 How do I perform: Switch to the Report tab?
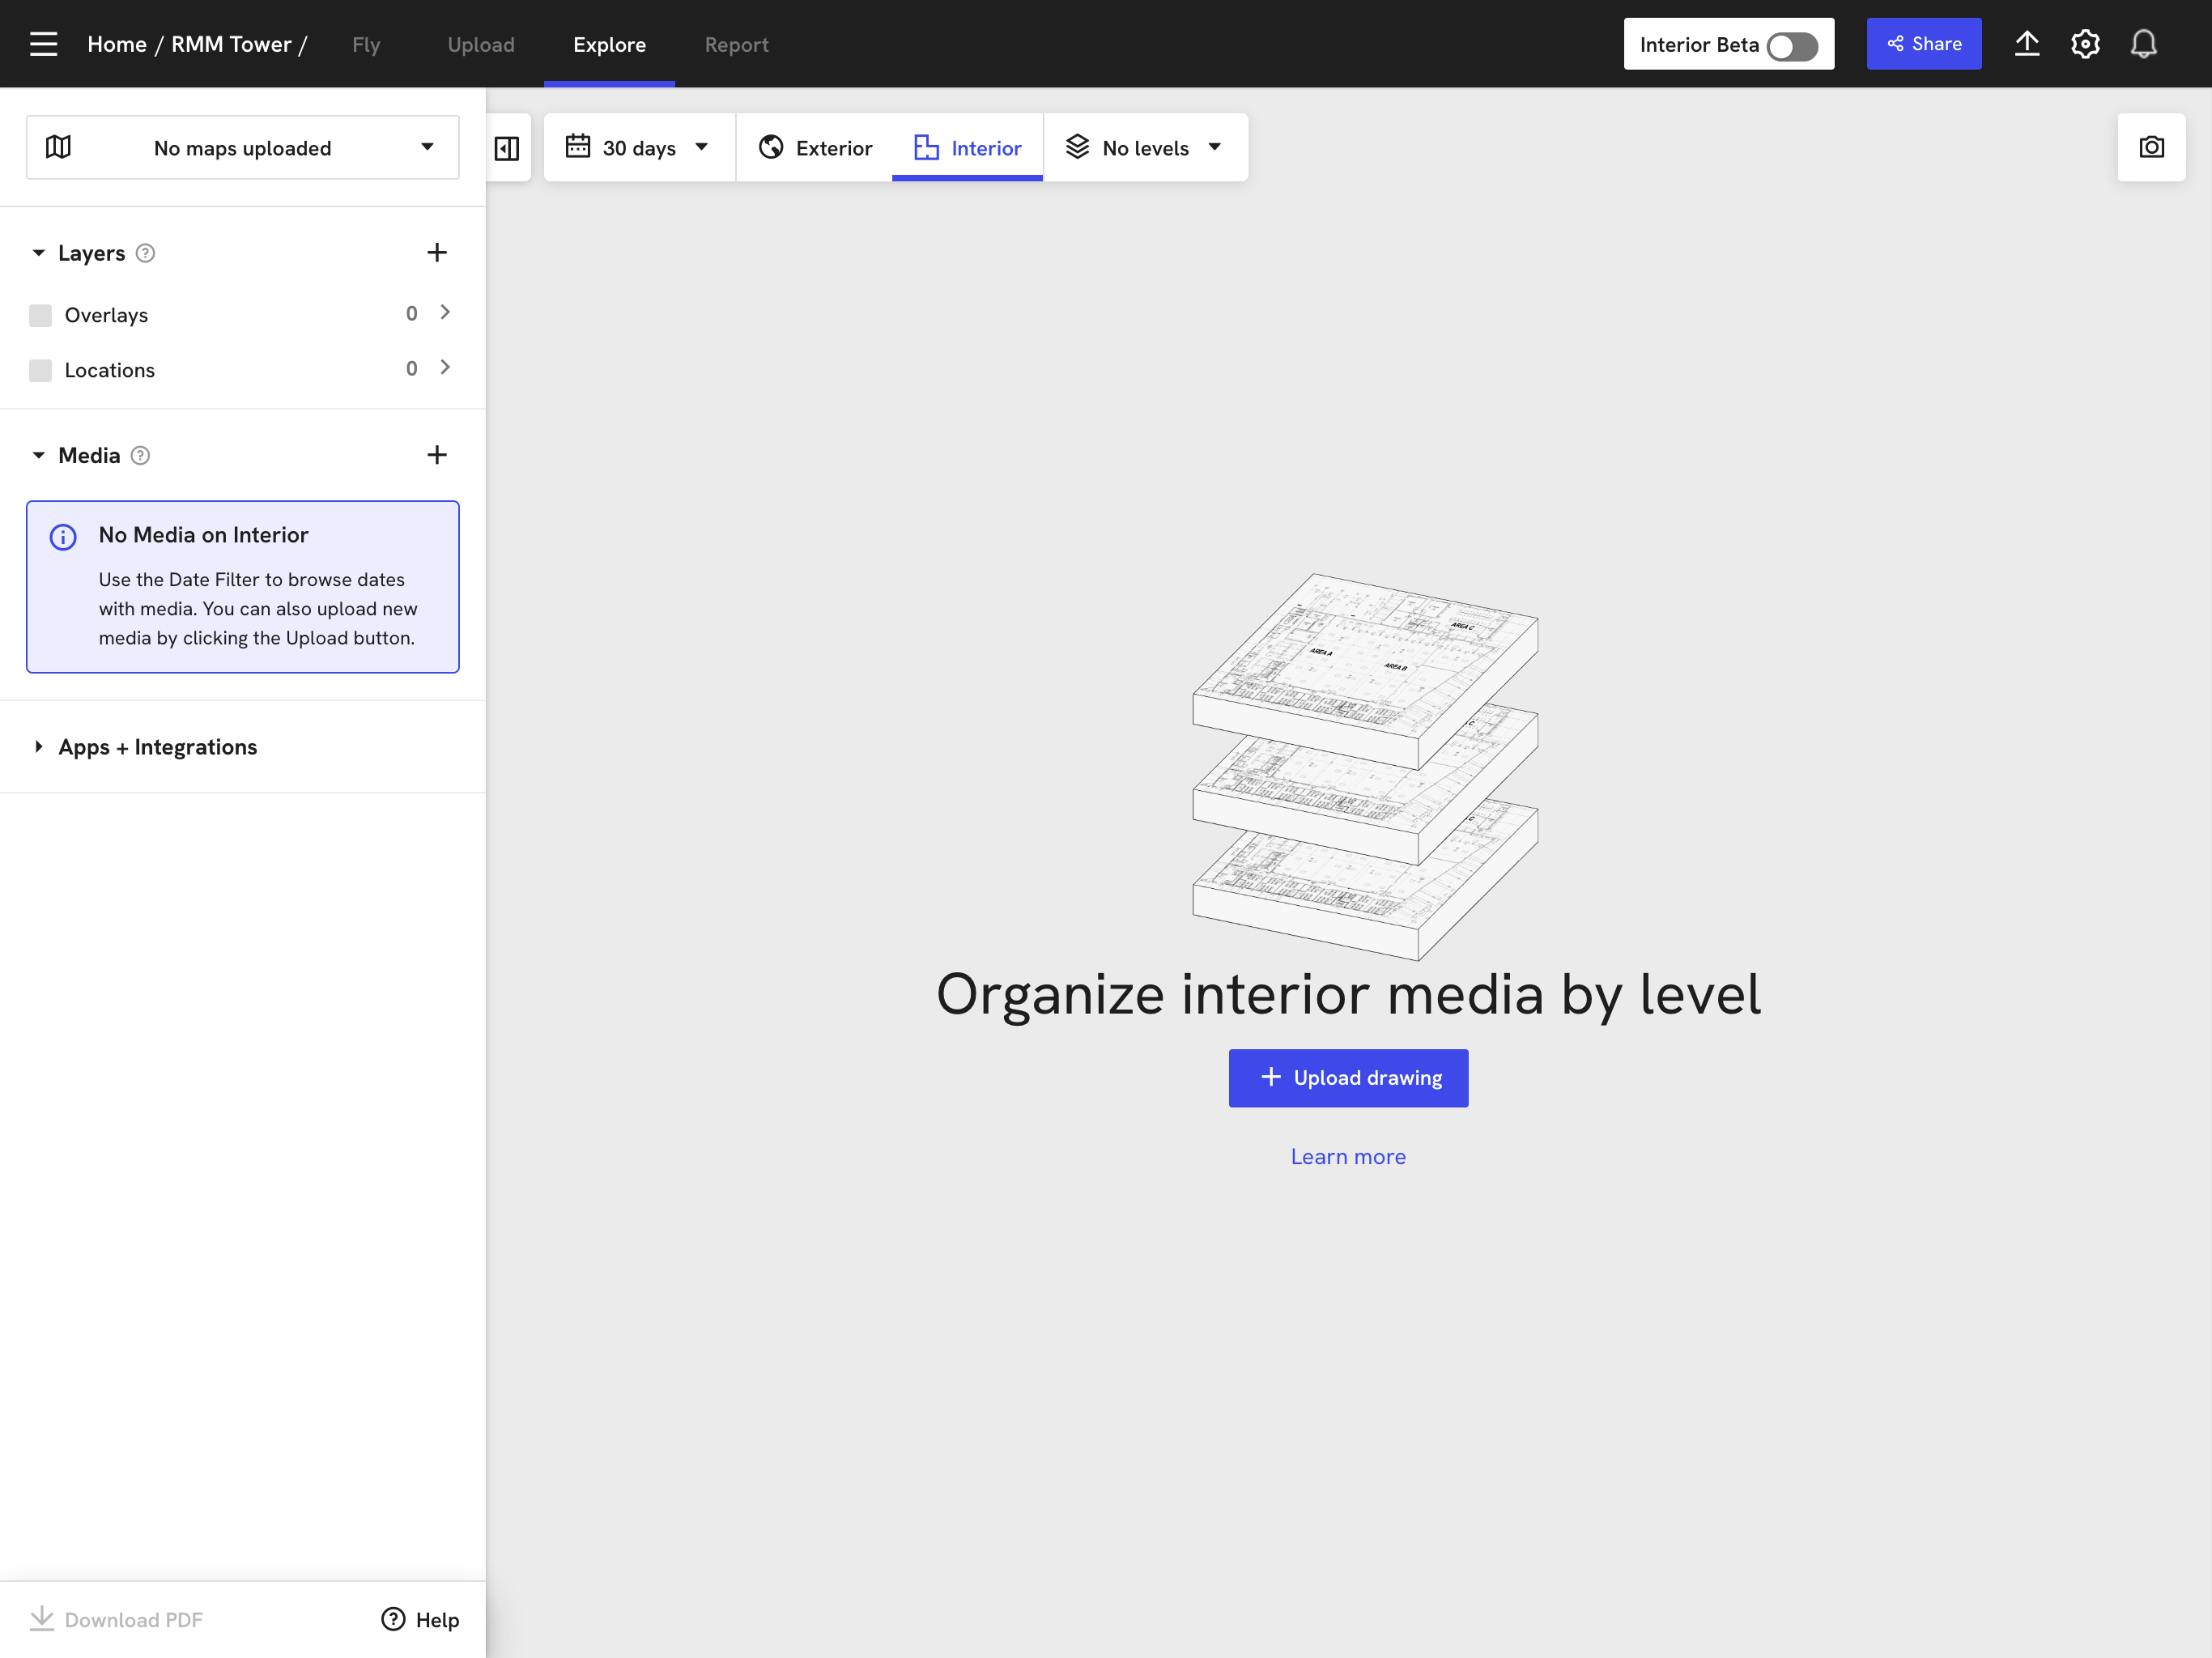coord(736,45)
